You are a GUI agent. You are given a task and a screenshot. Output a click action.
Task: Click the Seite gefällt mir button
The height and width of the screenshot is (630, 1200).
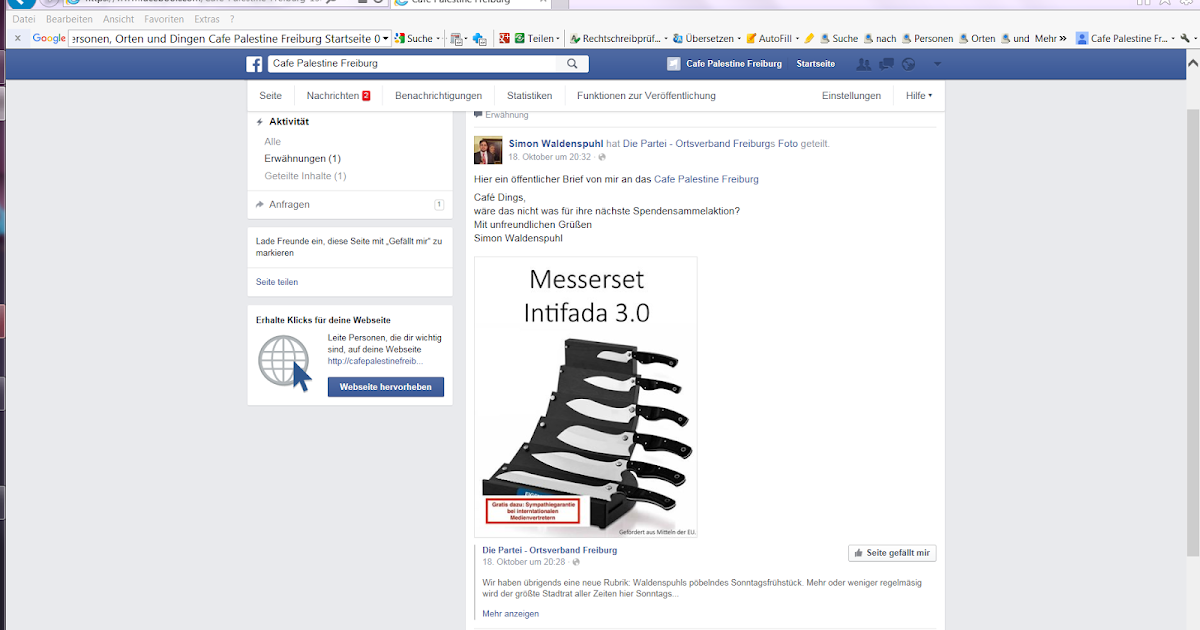892,553
